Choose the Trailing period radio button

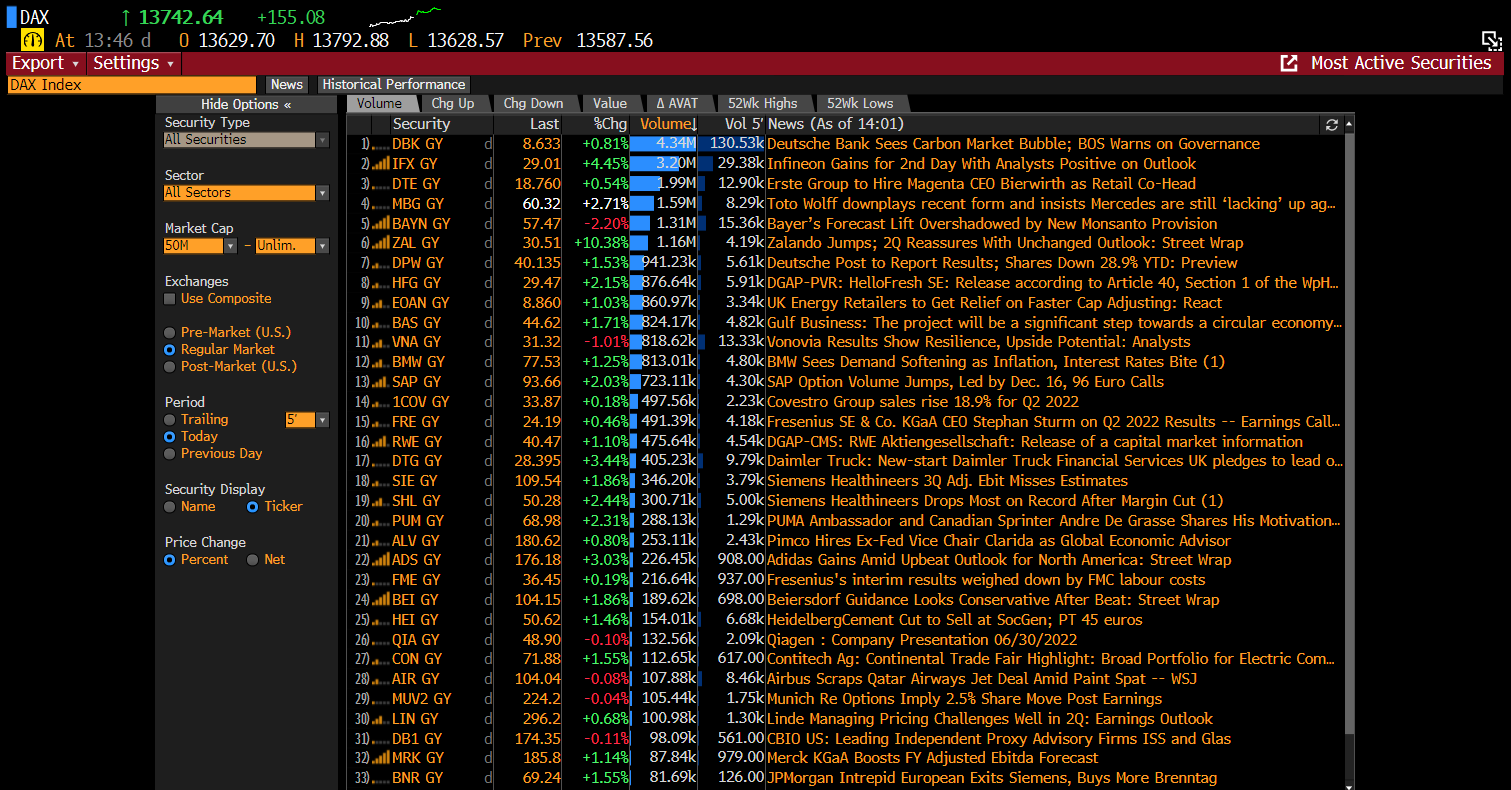170,420
